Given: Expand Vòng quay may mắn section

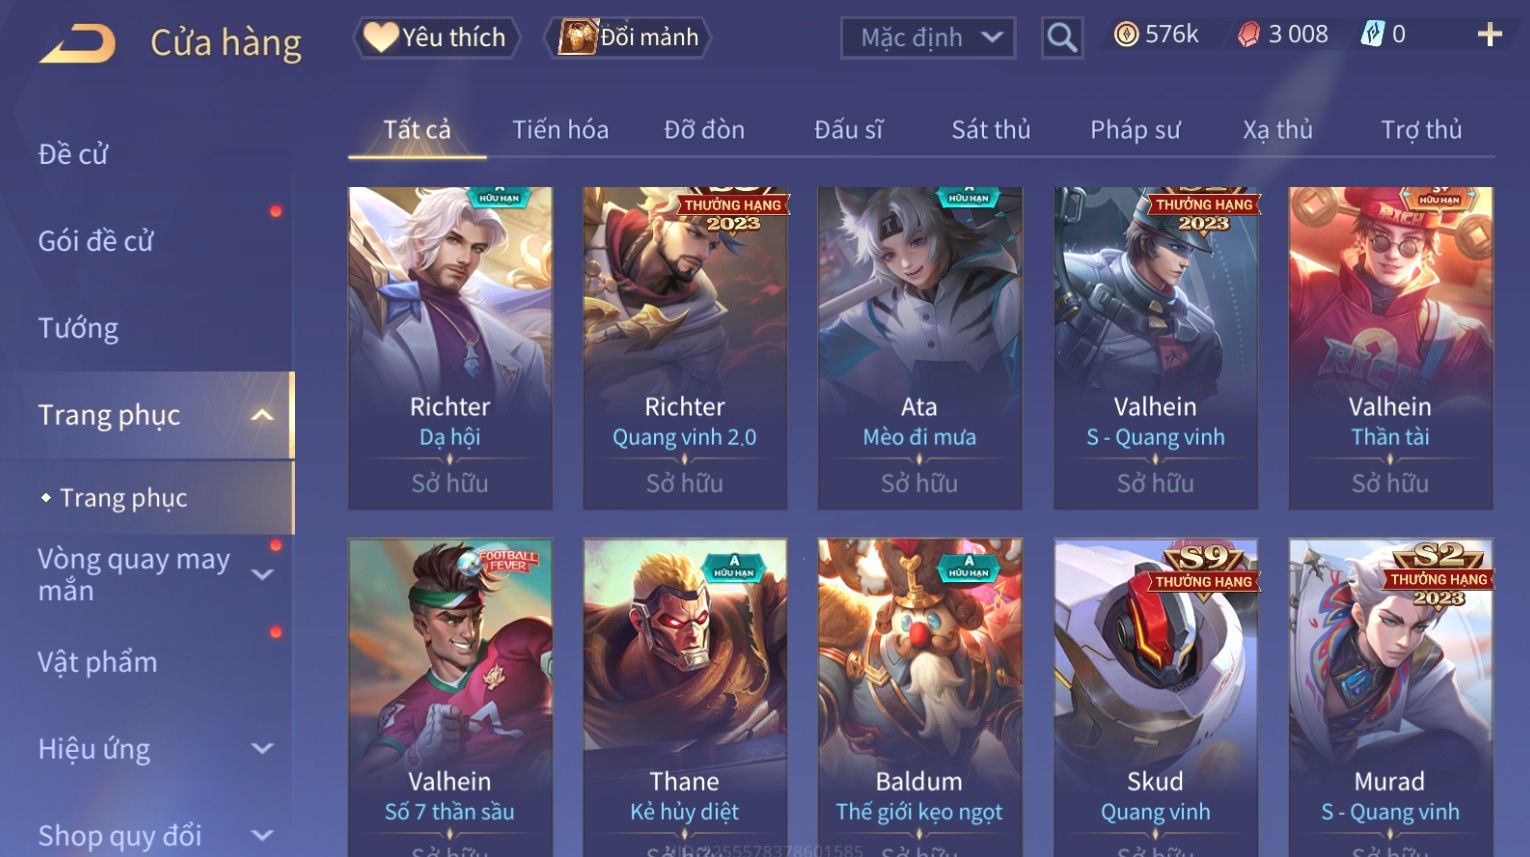Looking at the screenshot, I should pos(262,574).
